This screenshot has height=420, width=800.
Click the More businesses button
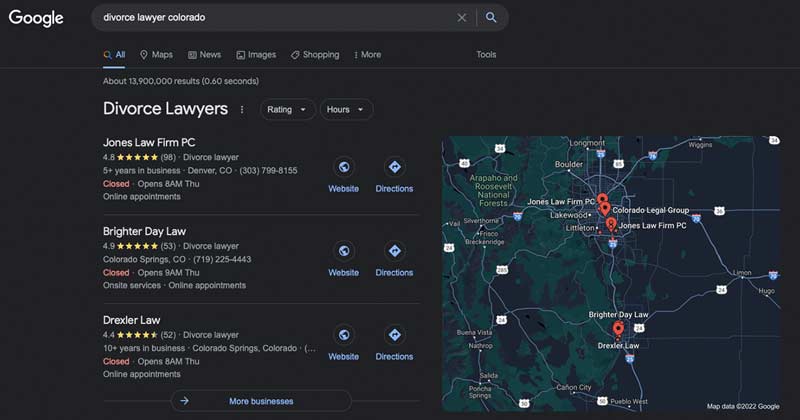[261, 401]
